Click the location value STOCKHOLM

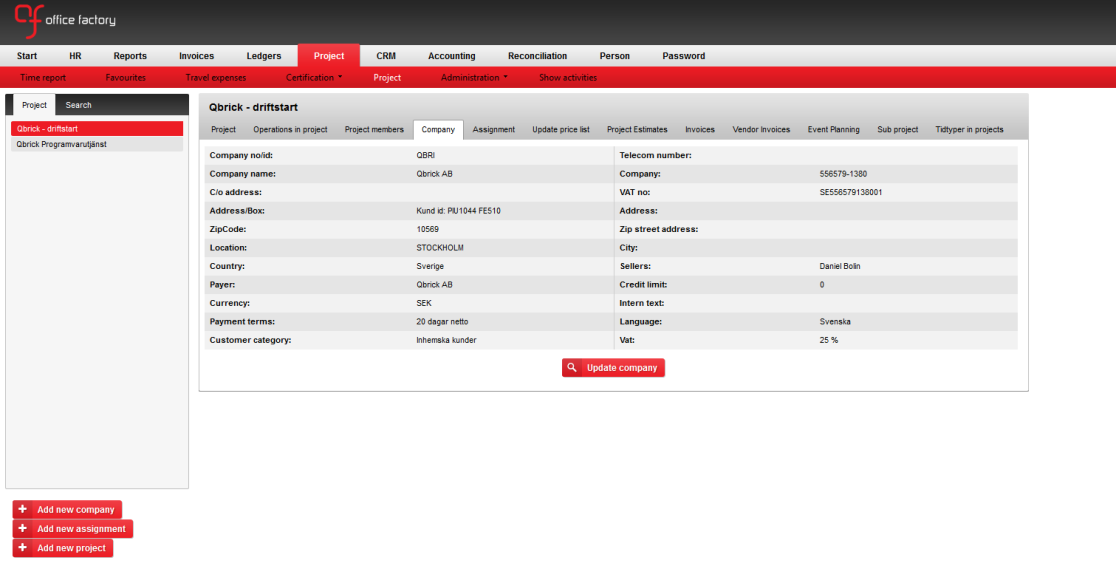440,248
